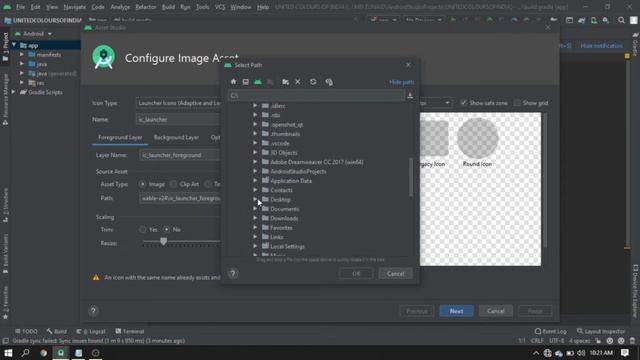Screen dimensions: 640x360
Task: Expand the 3D Objects folder
Action: pos(255,152)
